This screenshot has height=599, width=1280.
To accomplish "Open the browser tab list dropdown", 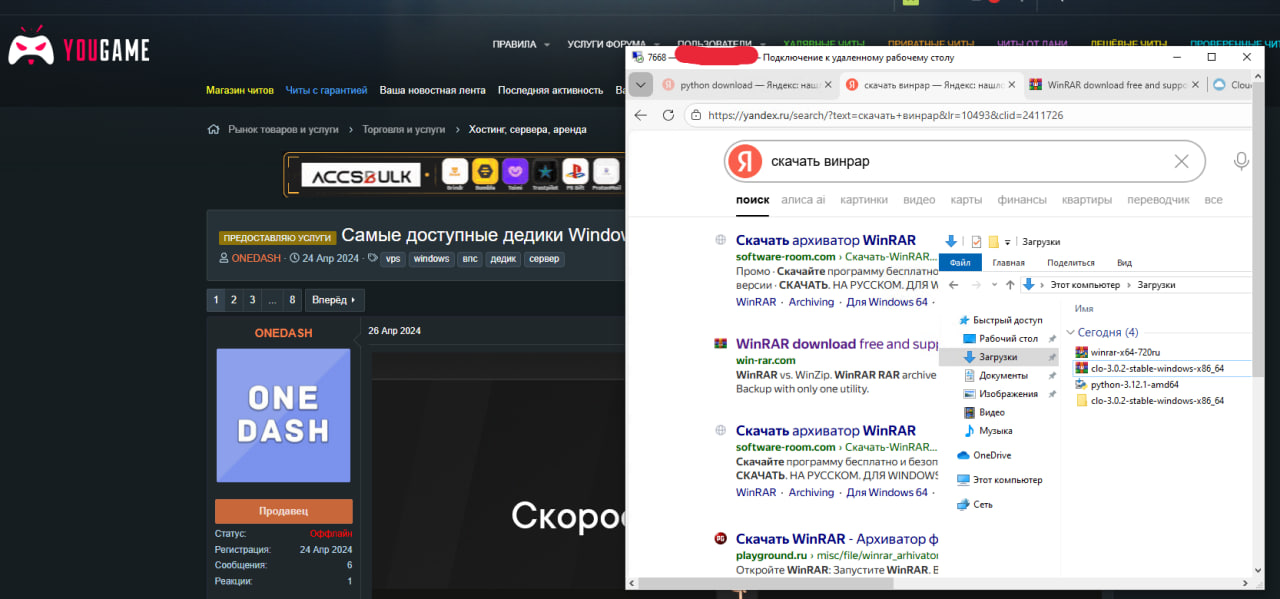I will pyautogui.click(x=641, y=85).
